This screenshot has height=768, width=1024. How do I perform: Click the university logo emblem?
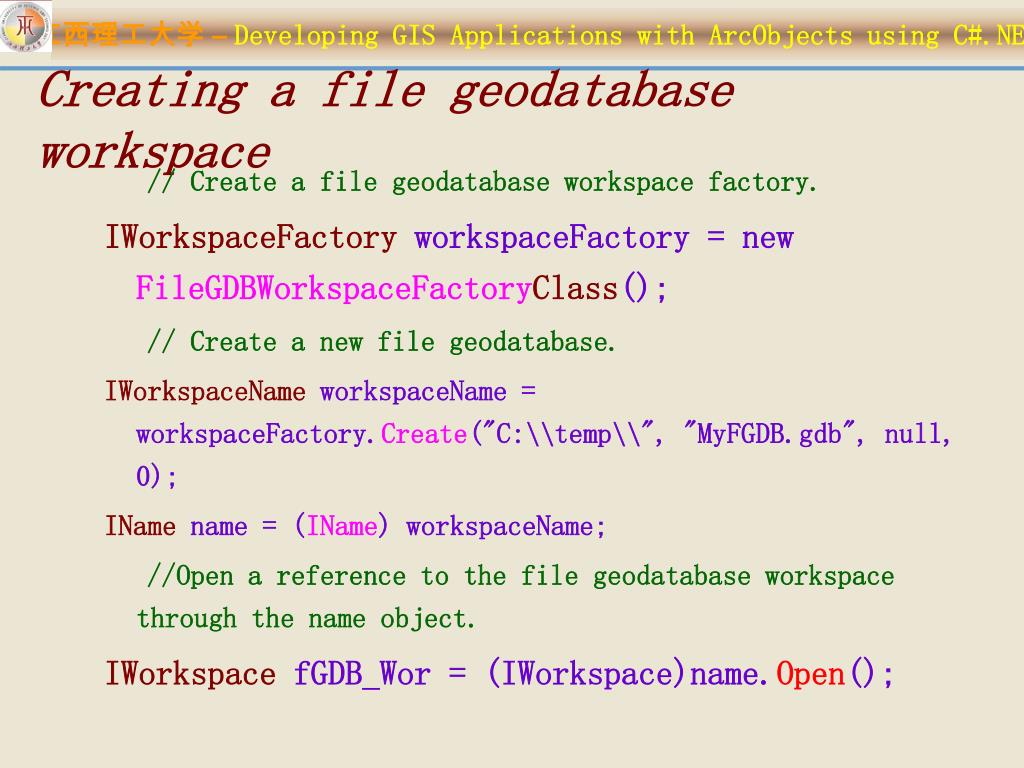[x=25, y=27]
